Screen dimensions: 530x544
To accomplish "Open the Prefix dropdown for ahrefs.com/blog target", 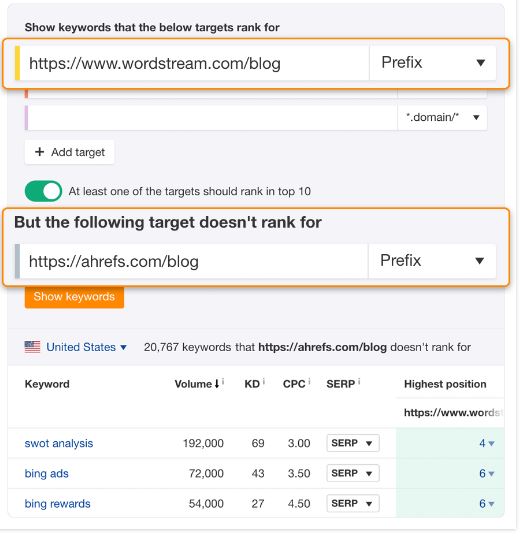I will click(432, 261).
